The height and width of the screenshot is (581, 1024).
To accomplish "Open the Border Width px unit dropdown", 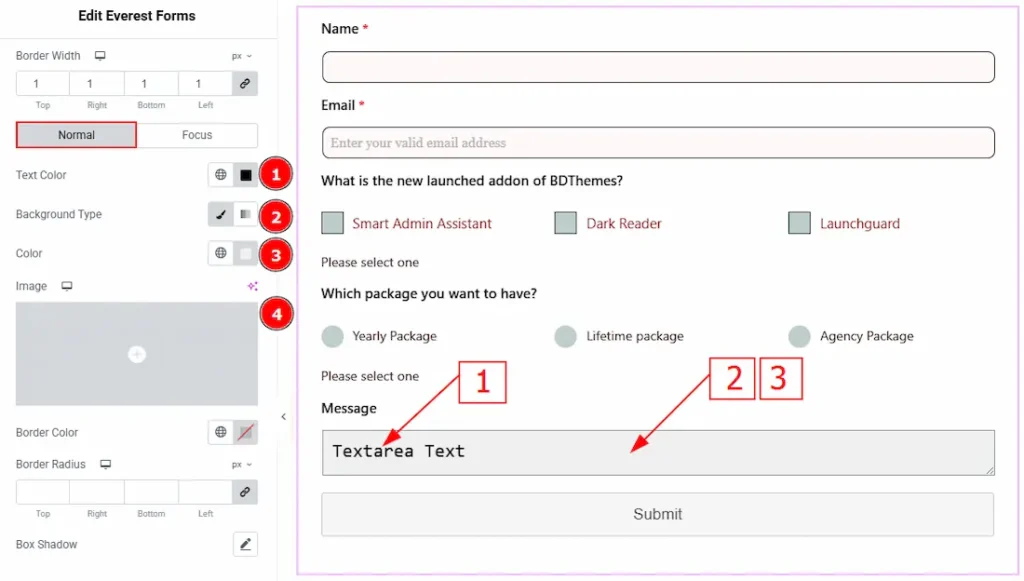I will coord(242,56).
